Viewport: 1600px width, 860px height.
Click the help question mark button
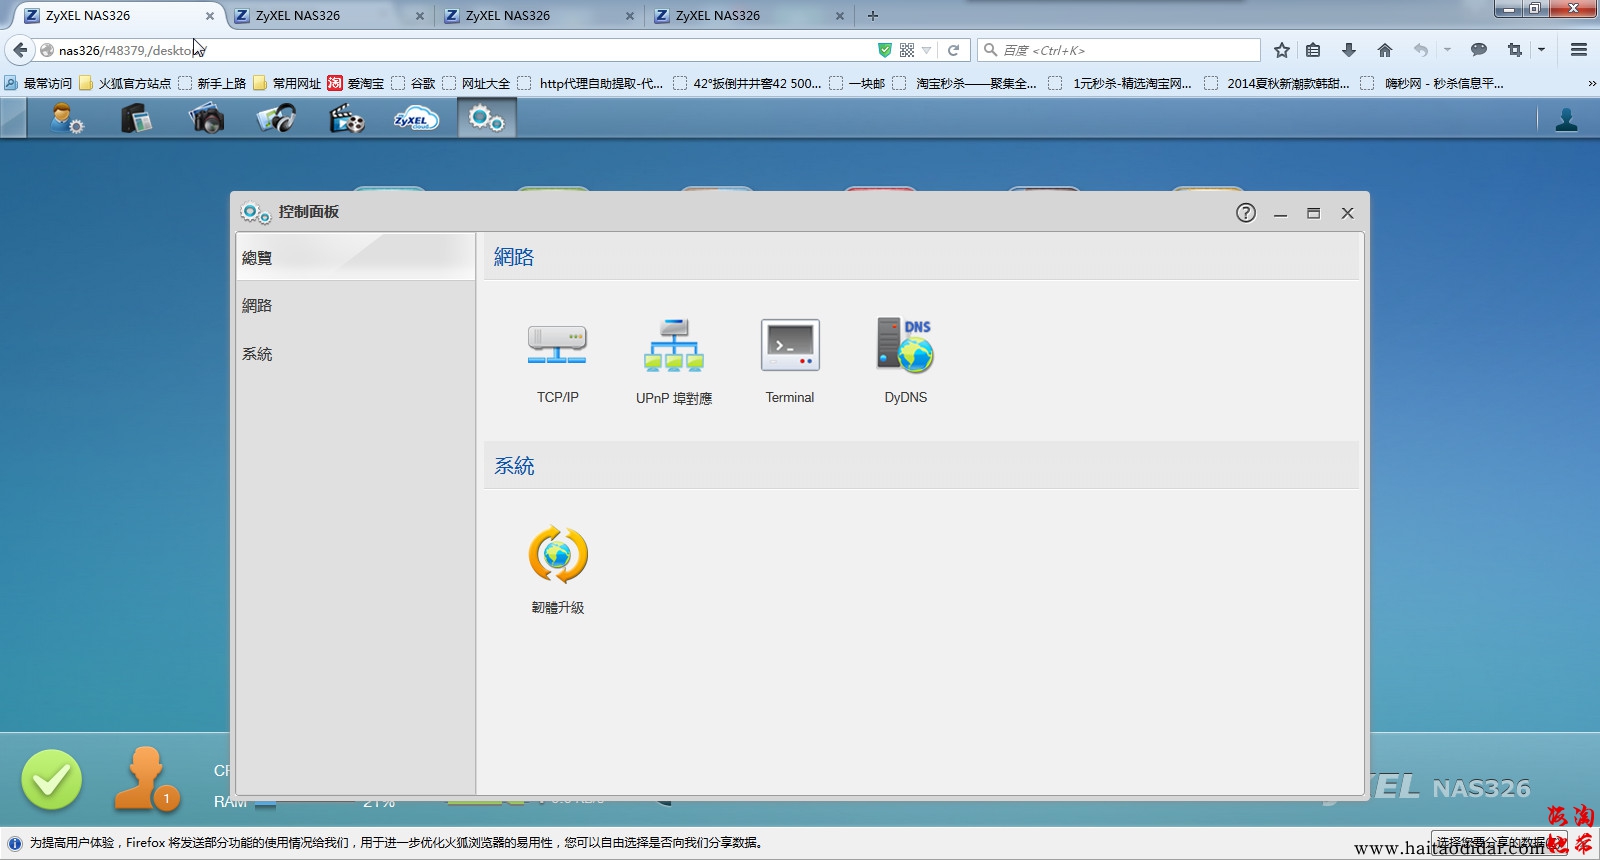pyautogui.click(x=1245, y=213)
